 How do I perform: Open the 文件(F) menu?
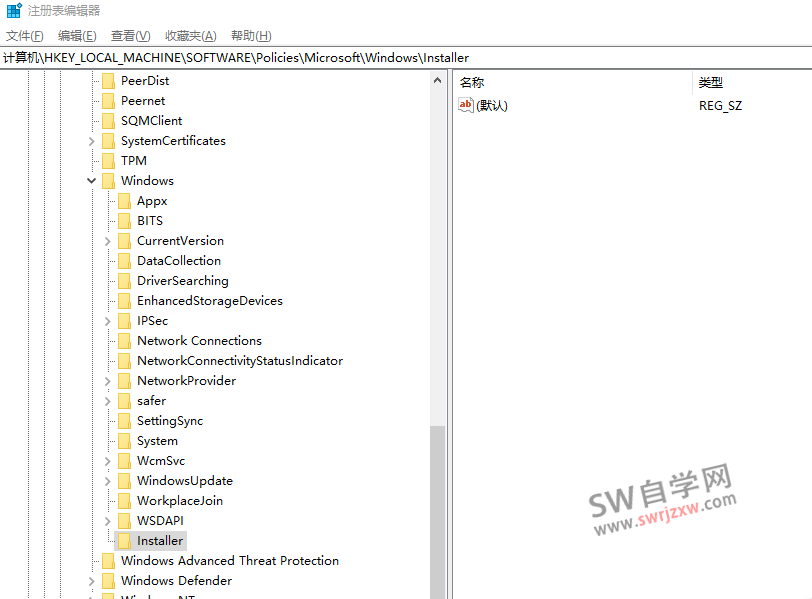pos(25,36)
